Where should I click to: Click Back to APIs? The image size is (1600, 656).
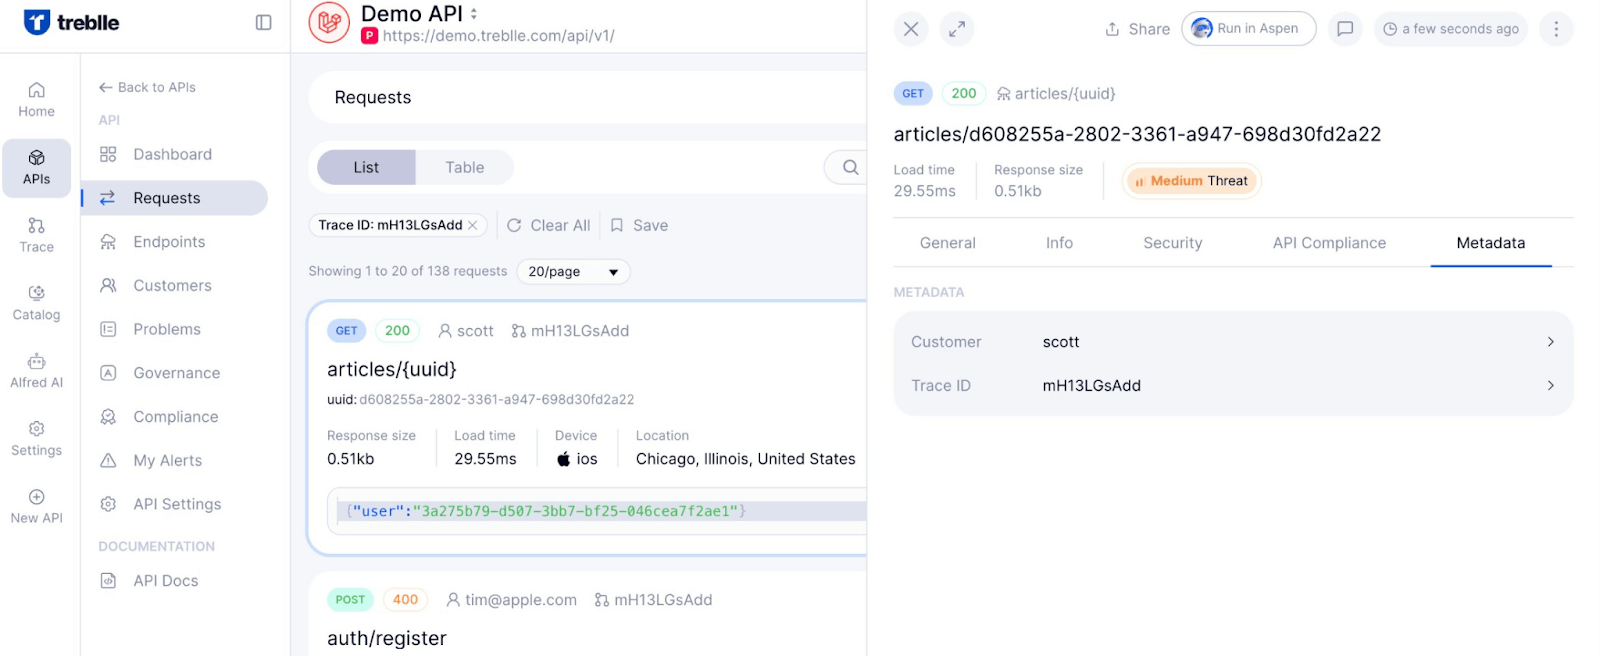[x=147, y=87]
